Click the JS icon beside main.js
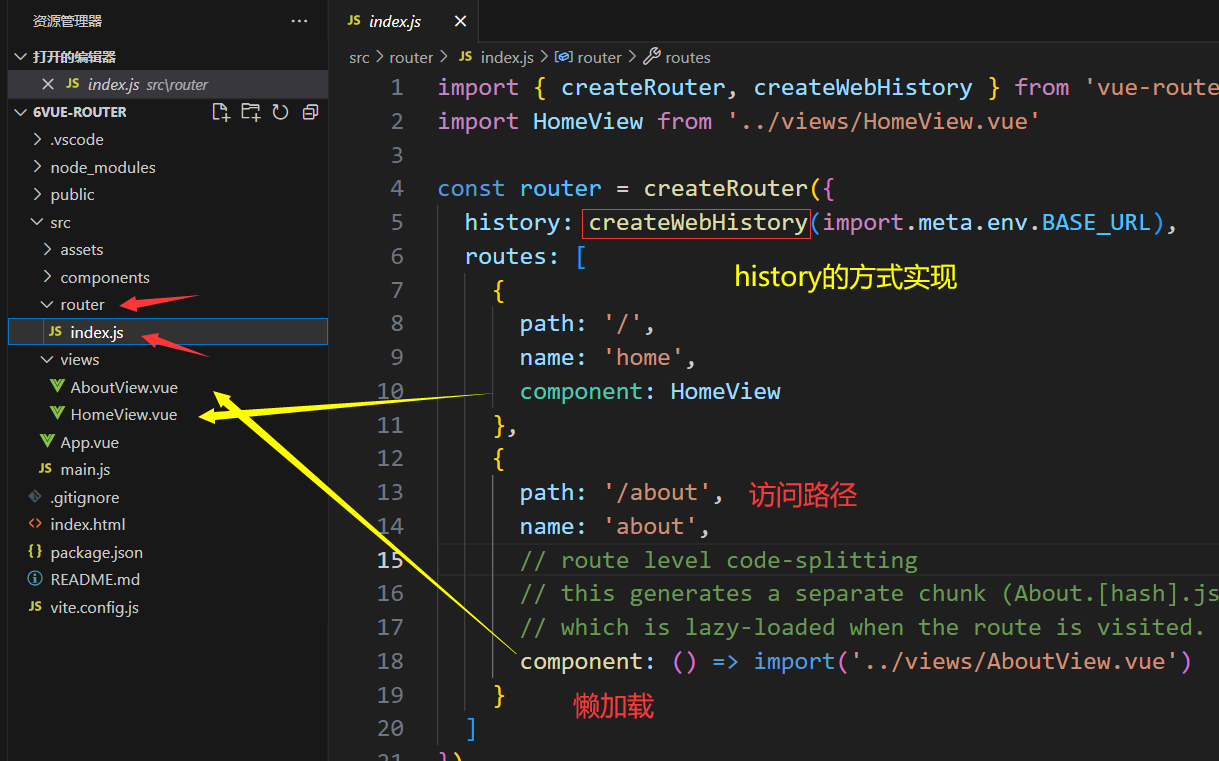Screen dimensions: 1219x761 pyautogui.click(x=45, y=469)
